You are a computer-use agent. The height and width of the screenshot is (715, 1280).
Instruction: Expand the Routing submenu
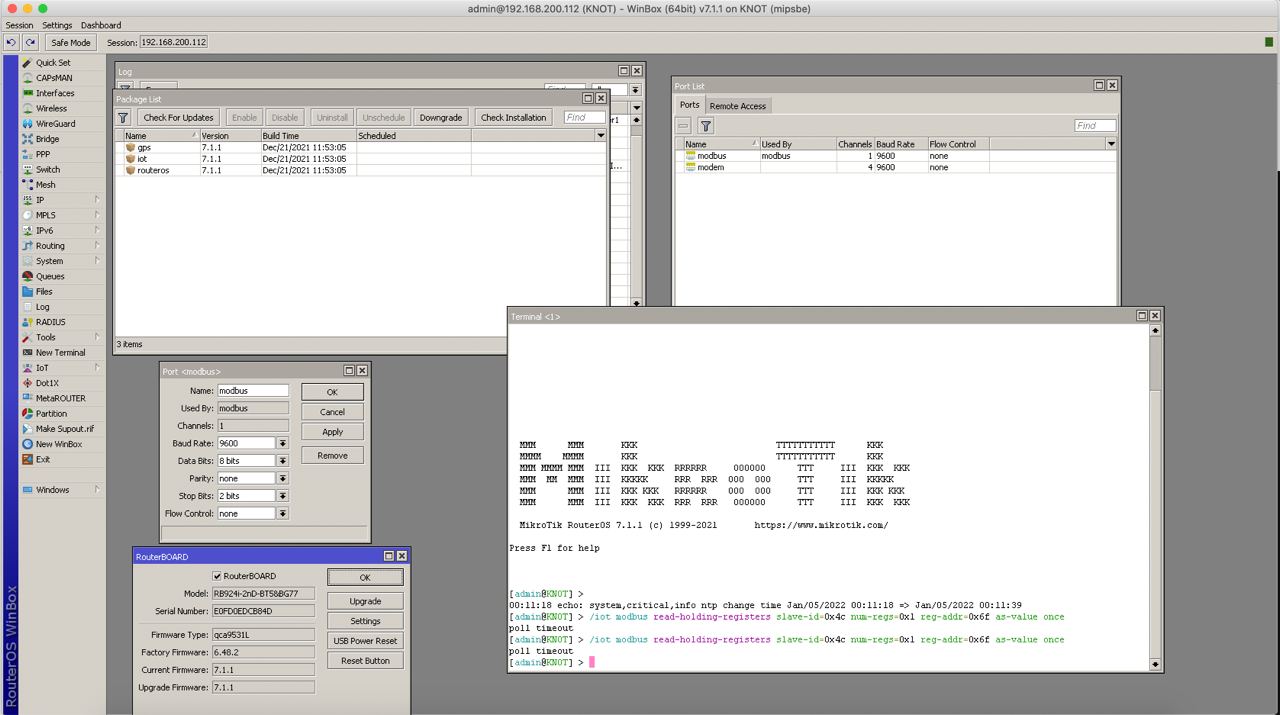[61, 246]
